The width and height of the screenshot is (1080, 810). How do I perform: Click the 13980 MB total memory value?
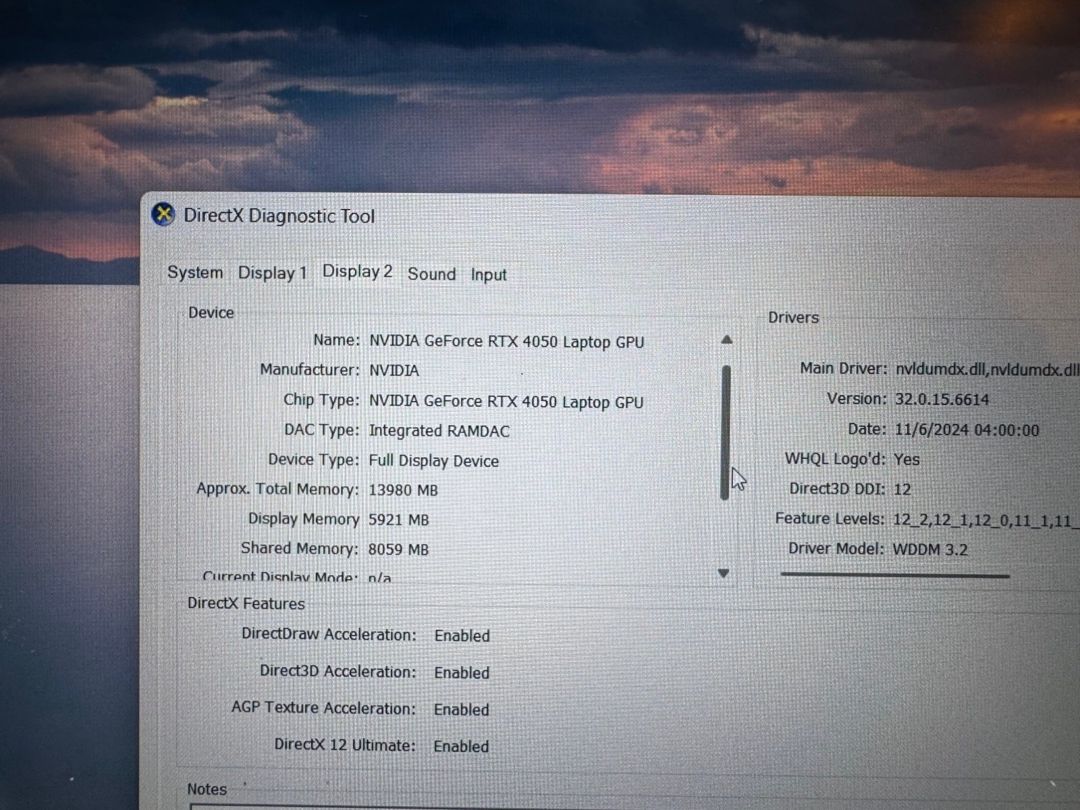tap(403, 490)
